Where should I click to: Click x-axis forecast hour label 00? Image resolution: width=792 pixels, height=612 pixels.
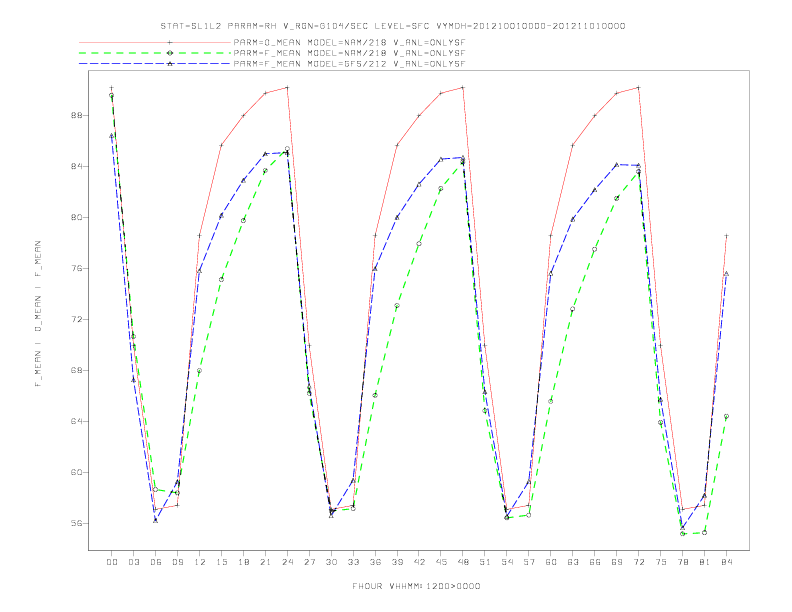[x=112, y=562]
